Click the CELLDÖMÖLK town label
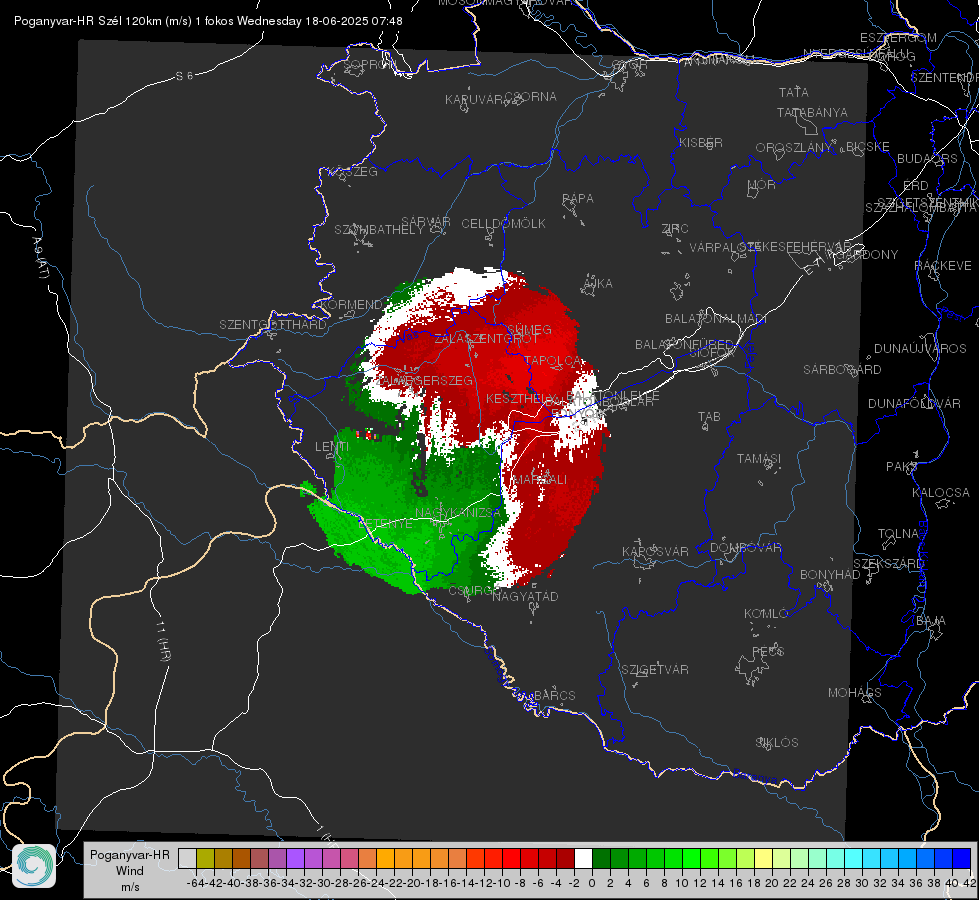Screen dimensions: 979x900 [503, 224]
